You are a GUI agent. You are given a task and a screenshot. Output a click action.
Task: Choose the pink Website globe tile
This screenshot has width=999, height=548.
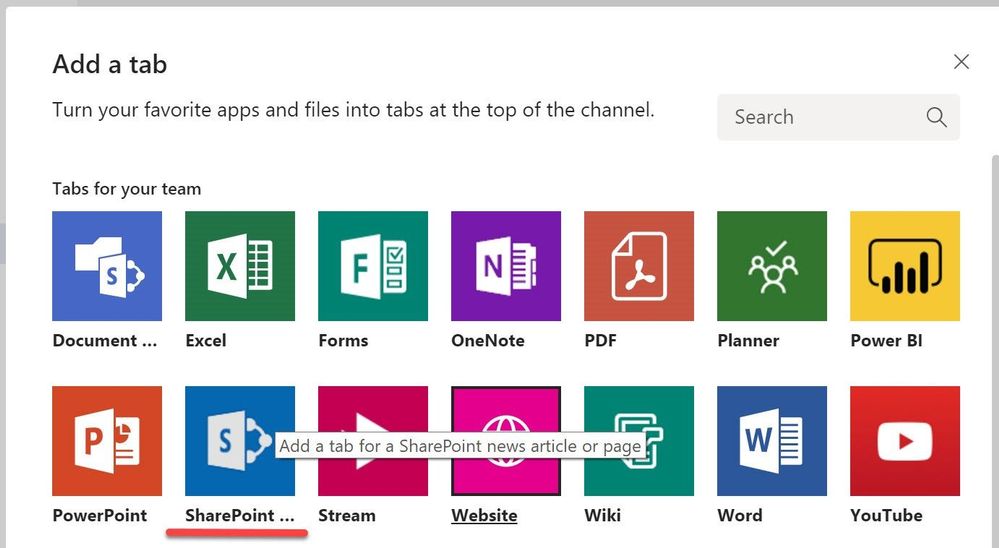(506, 441)
